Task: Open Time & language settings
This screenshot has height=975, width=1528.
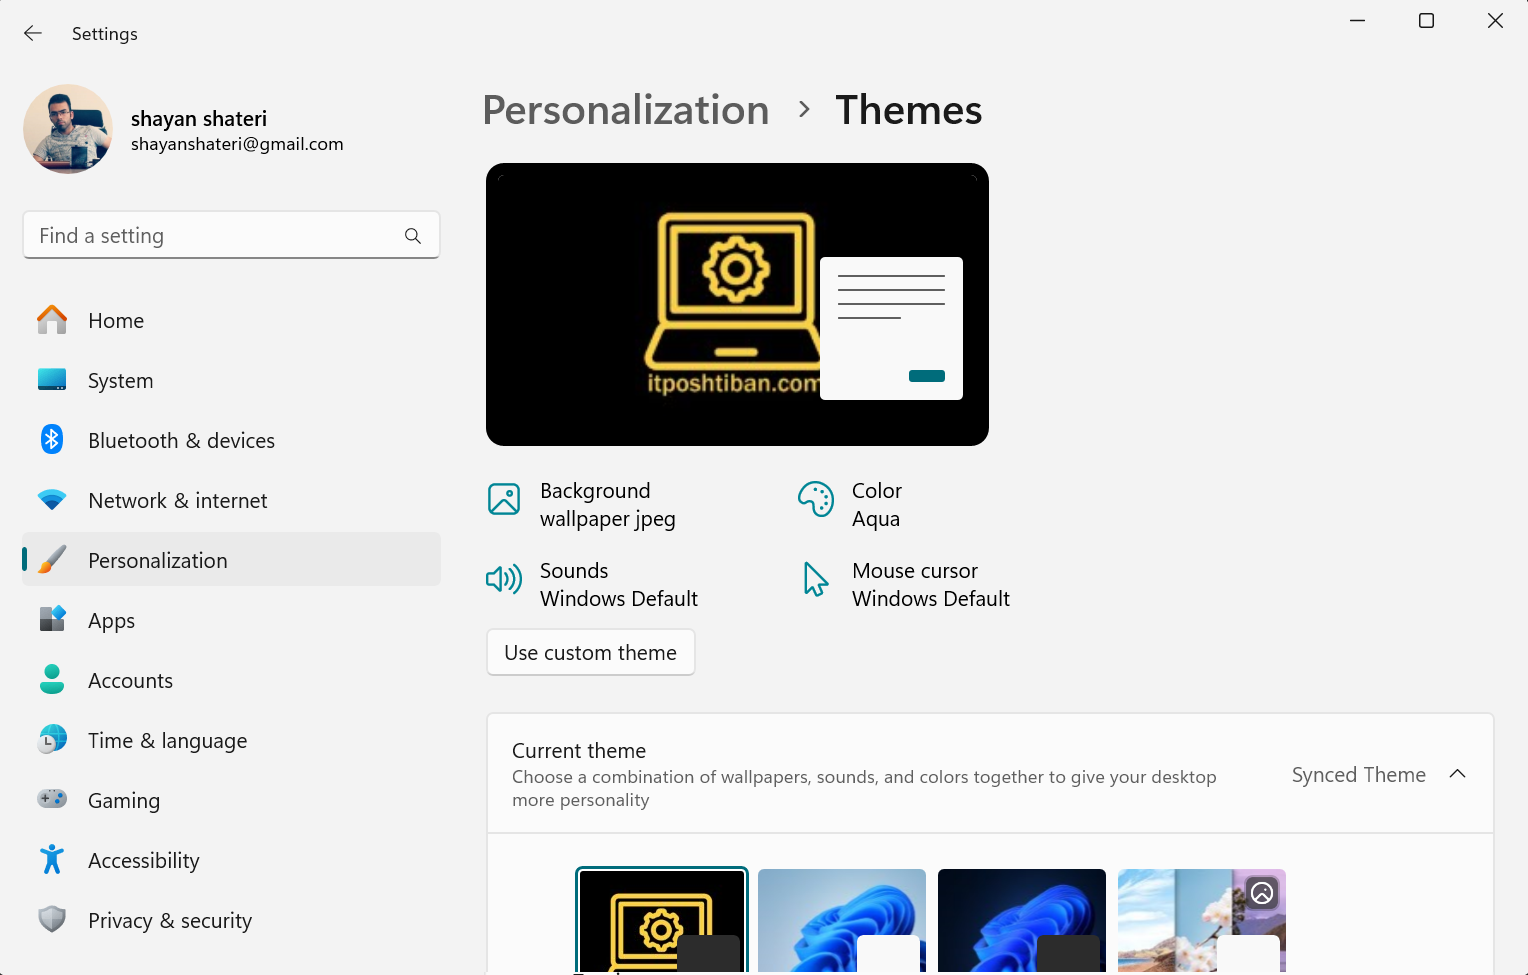Action: point(232,740)
